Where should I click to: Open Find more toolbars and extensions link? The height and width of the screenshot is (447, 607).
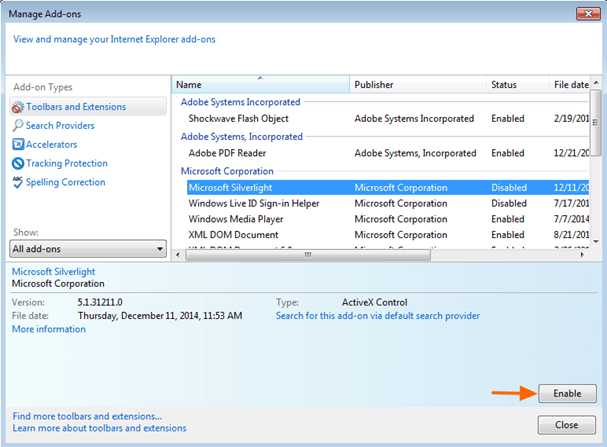[87, 416]
